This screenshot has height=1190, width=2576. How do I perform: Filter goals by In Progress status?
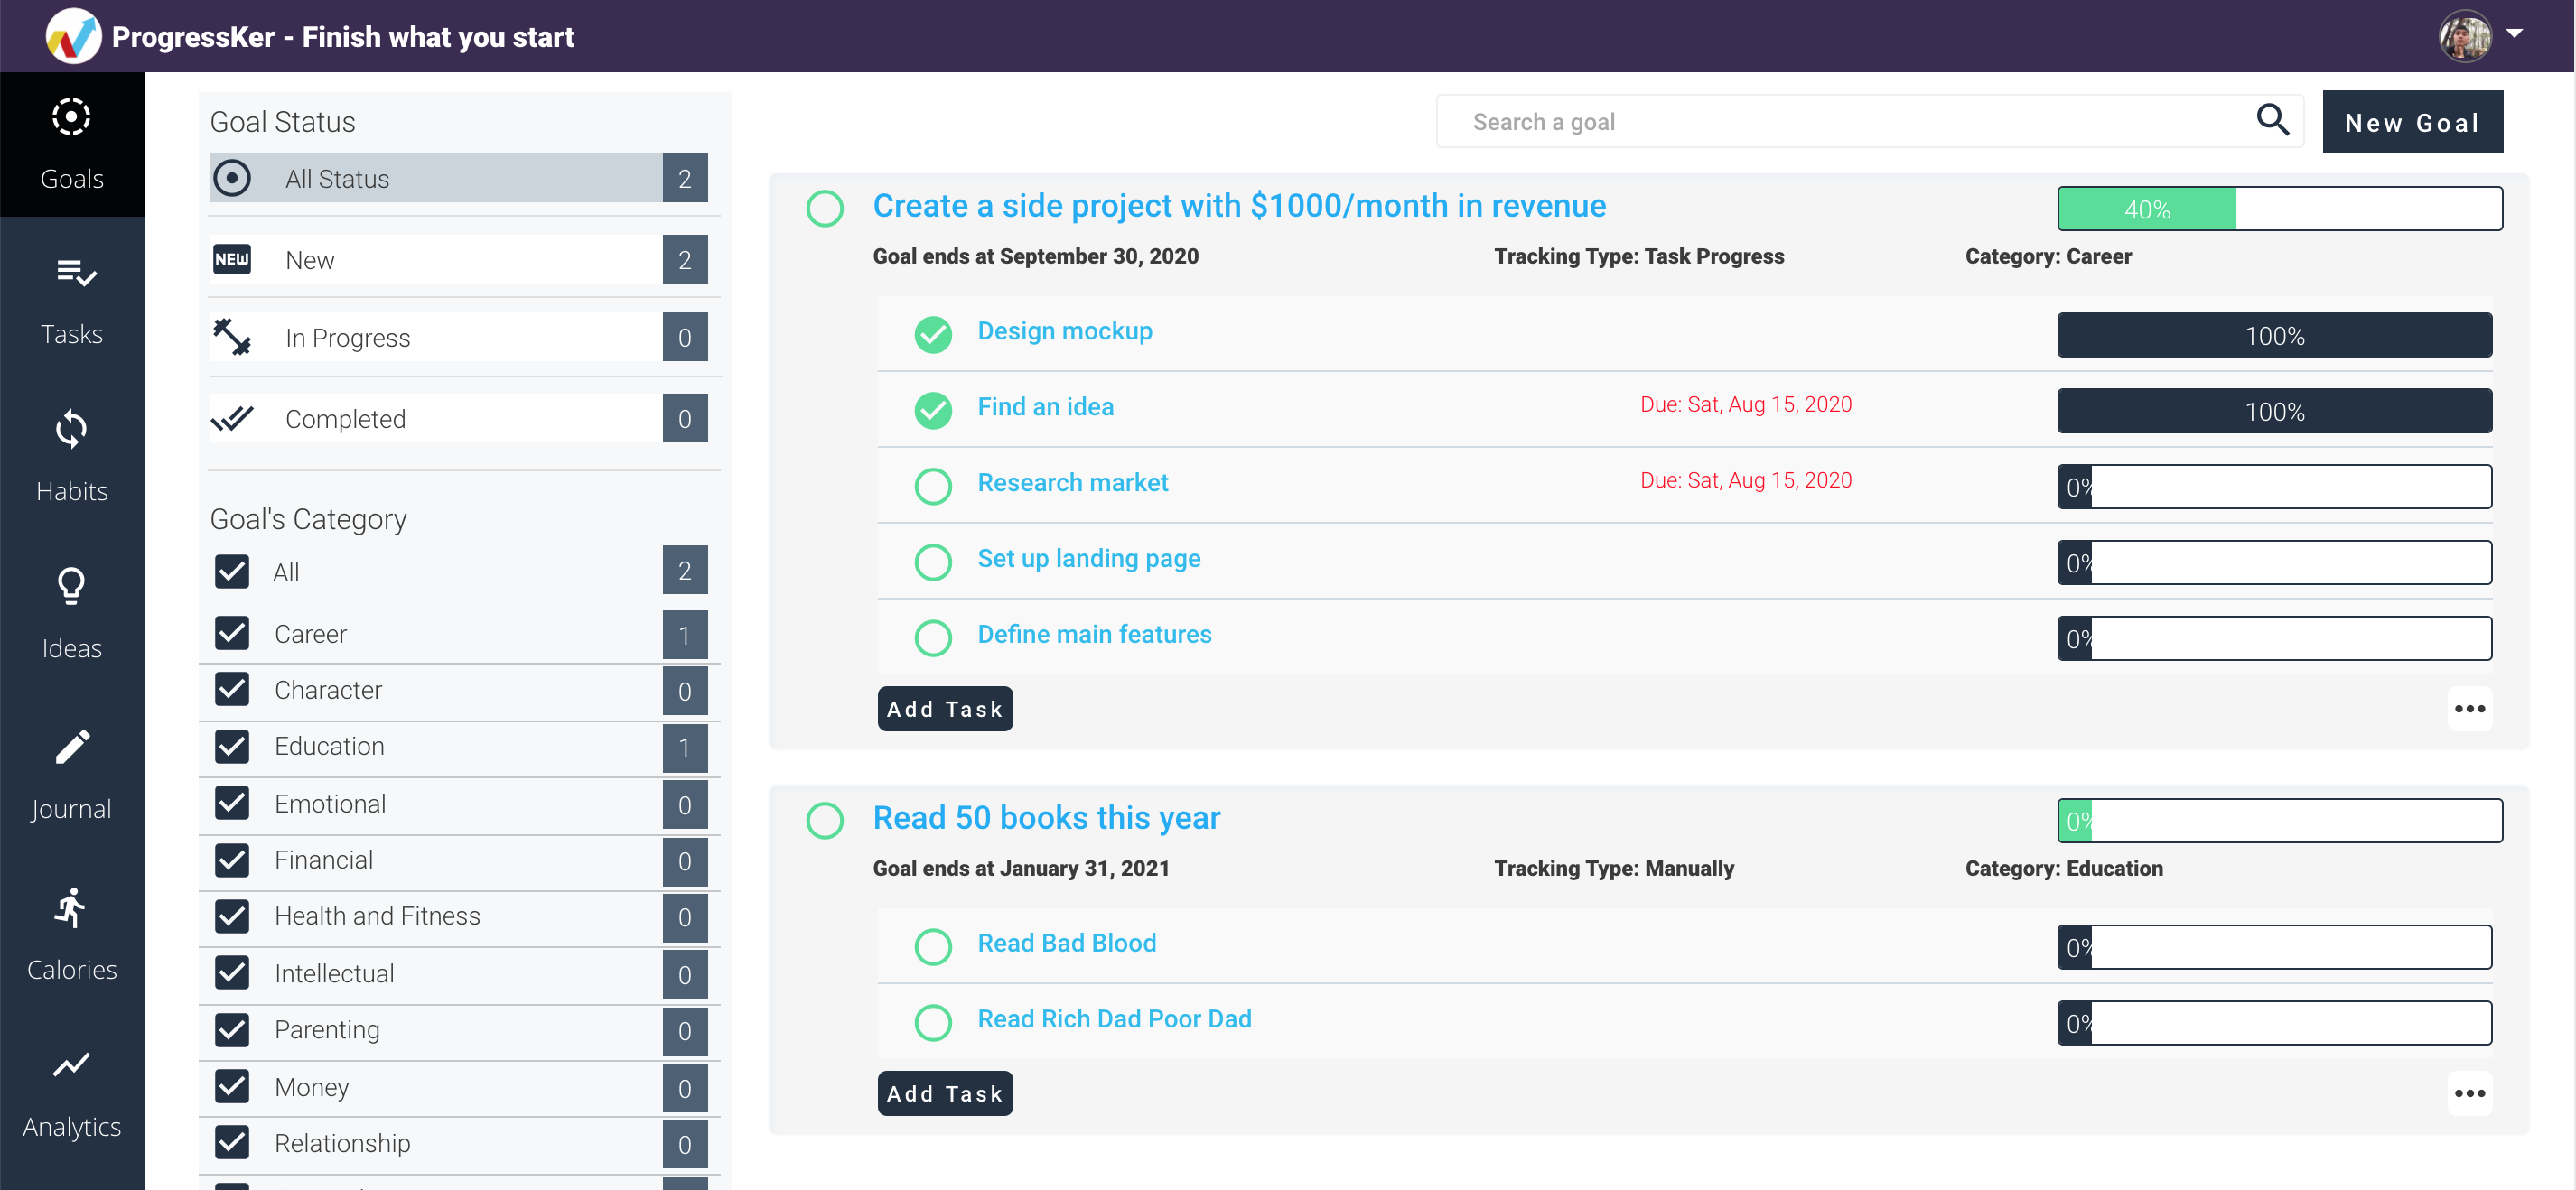click(347, 338)
